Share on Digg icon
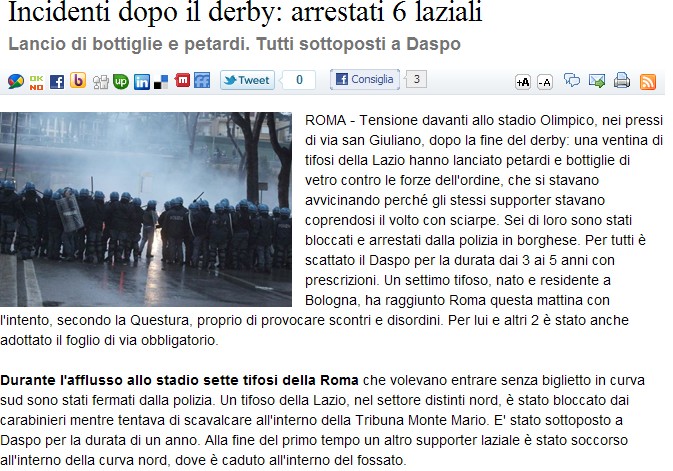The width and height of the screenshot is (673, 471). 101,82
